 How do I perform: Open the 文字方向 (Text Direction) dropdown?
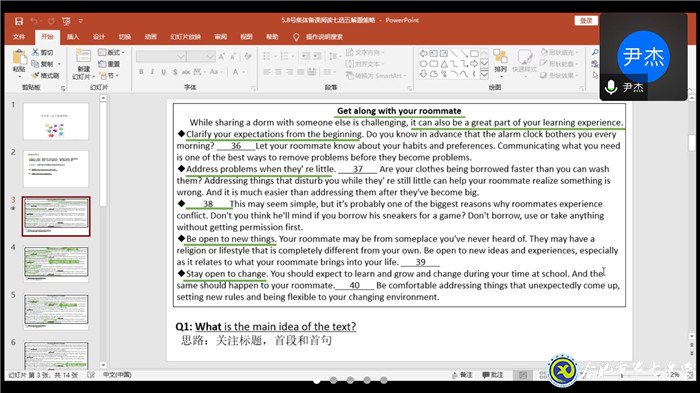tap(365, 52)
